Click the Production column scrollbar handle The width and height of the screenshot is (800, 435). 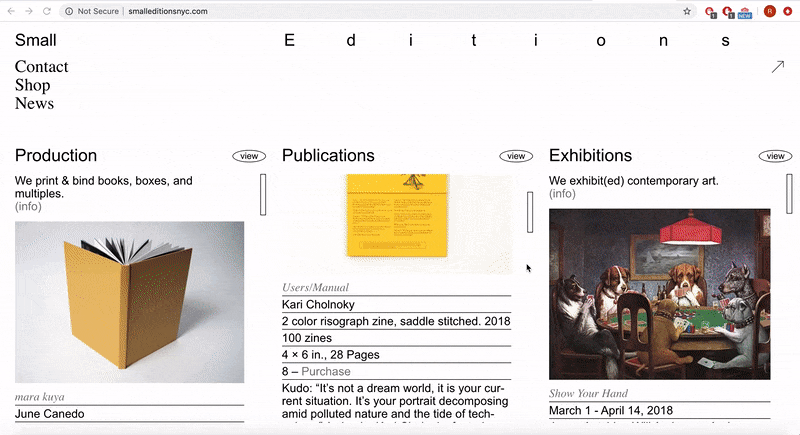point(263,195)
